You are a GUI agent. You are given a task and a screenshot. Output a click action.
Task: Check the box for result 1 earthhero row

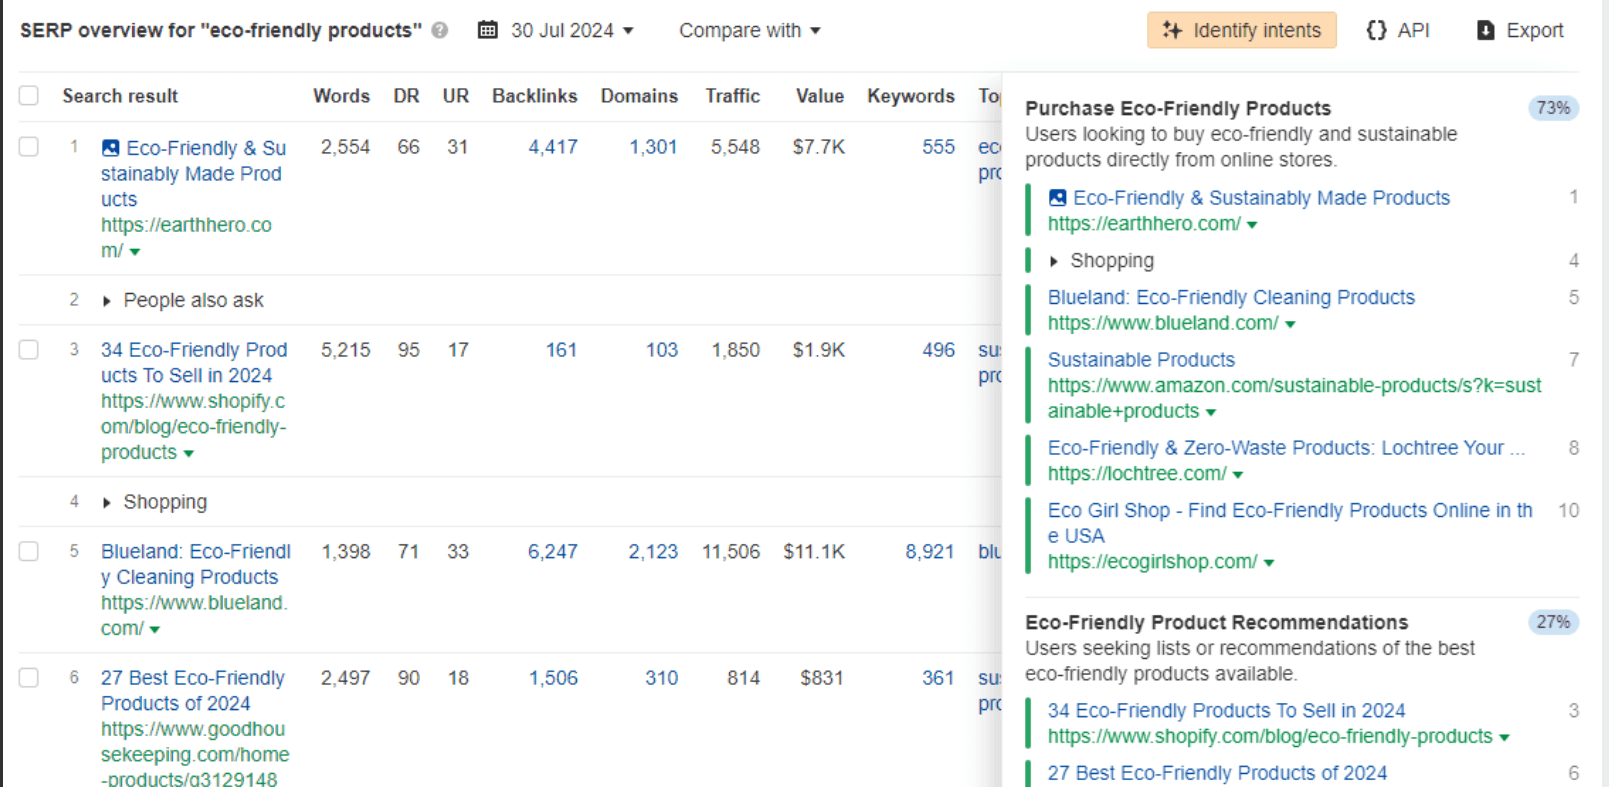tap(29, 147)
